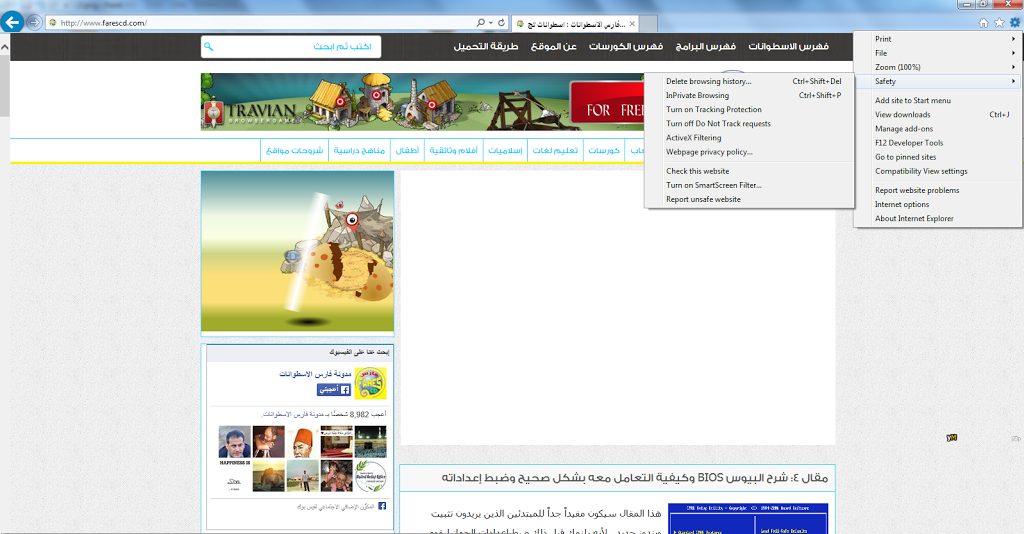
Task: Click the BIOS setup article thumbnail
Action: pos(748,518)
